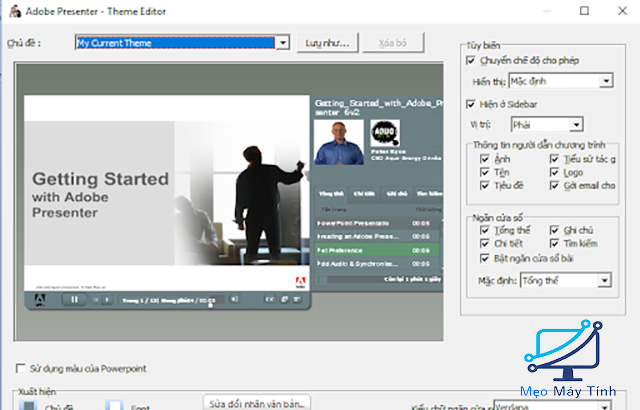
Task: Toggle the 'Tiêu đề' checkbox
Action: (x=484, y=186)
